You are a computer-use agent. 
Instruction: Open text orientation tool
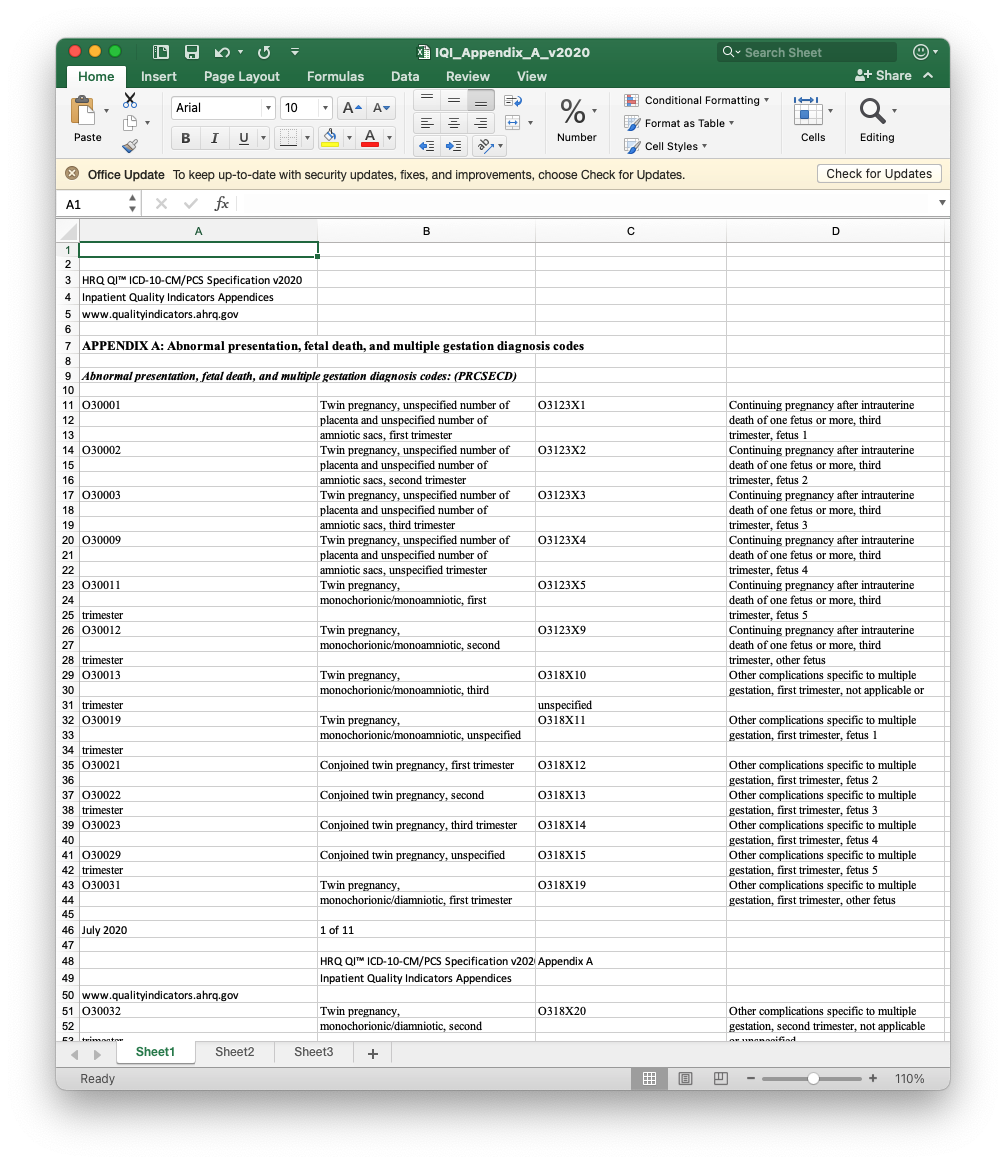click(486, 146)
